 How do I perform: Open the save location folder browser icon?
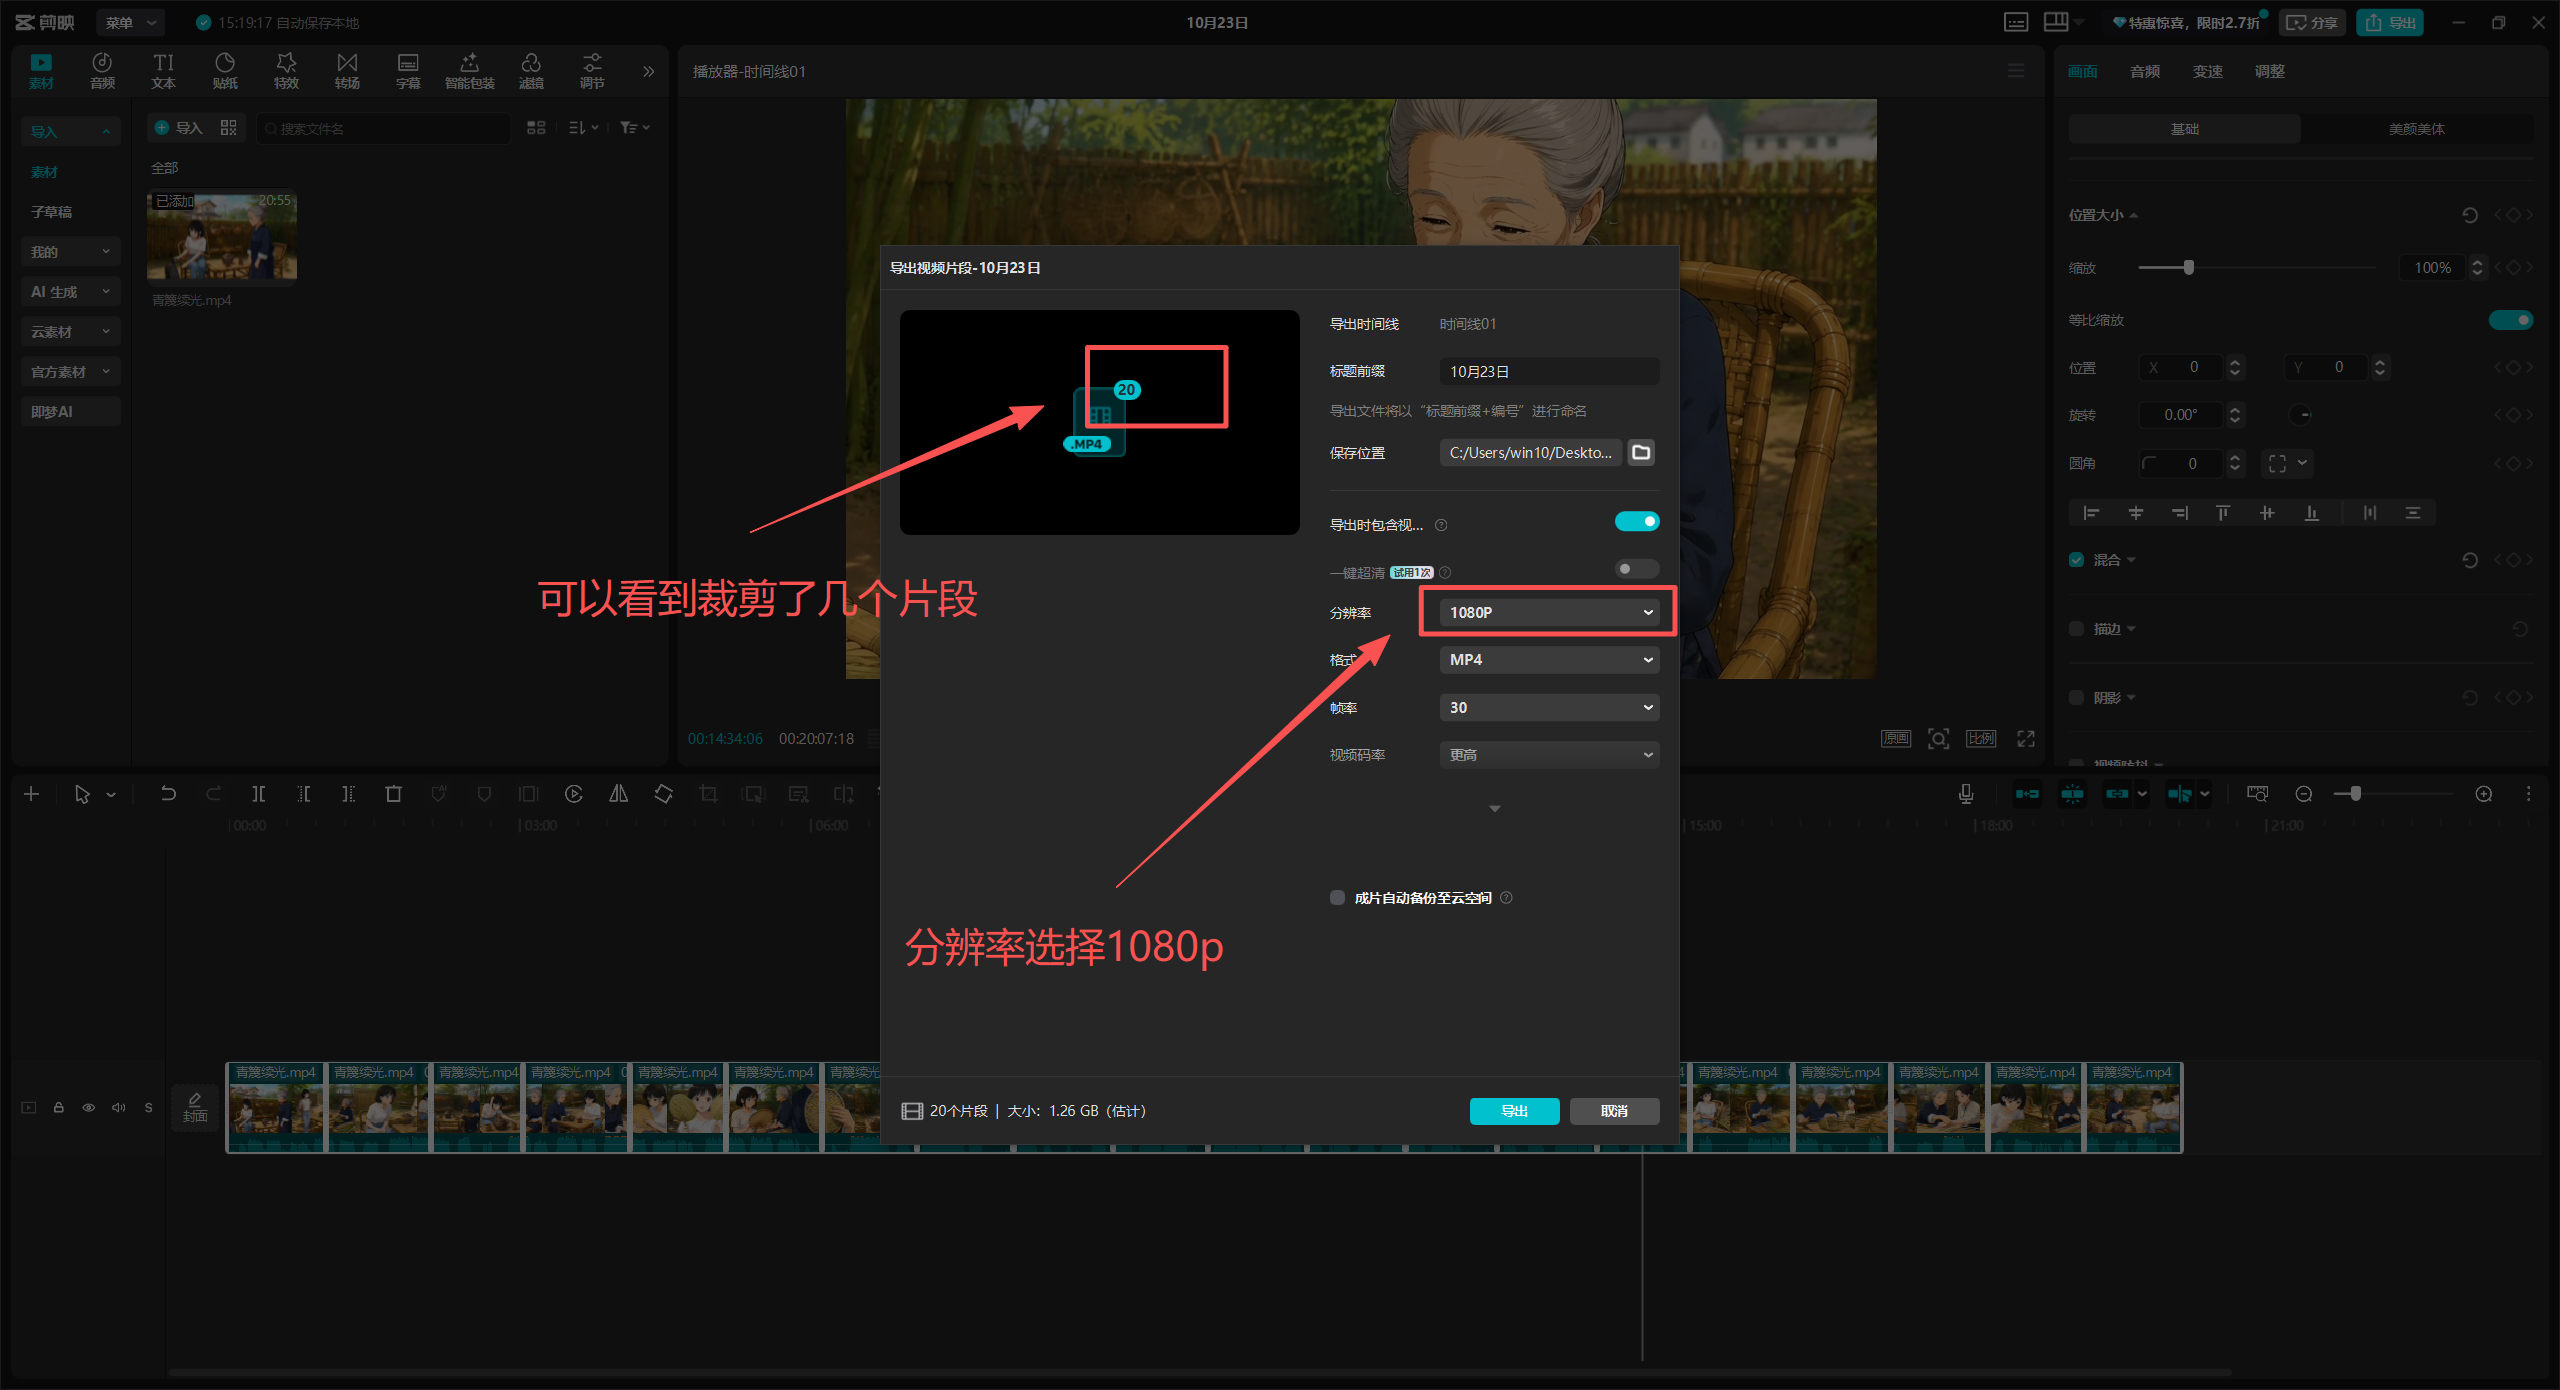(1641, 453)
